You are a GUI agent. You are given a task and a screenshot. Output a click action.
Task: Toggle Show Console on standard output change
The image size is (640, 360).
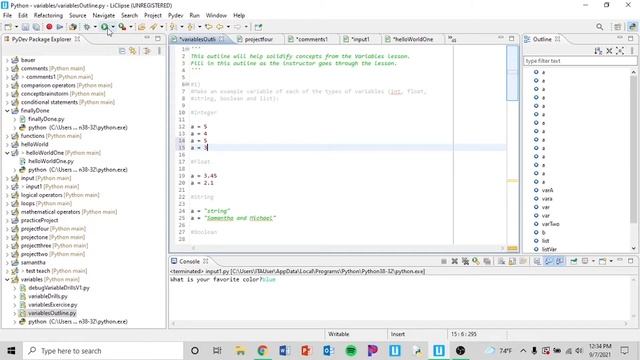[549, 261]
